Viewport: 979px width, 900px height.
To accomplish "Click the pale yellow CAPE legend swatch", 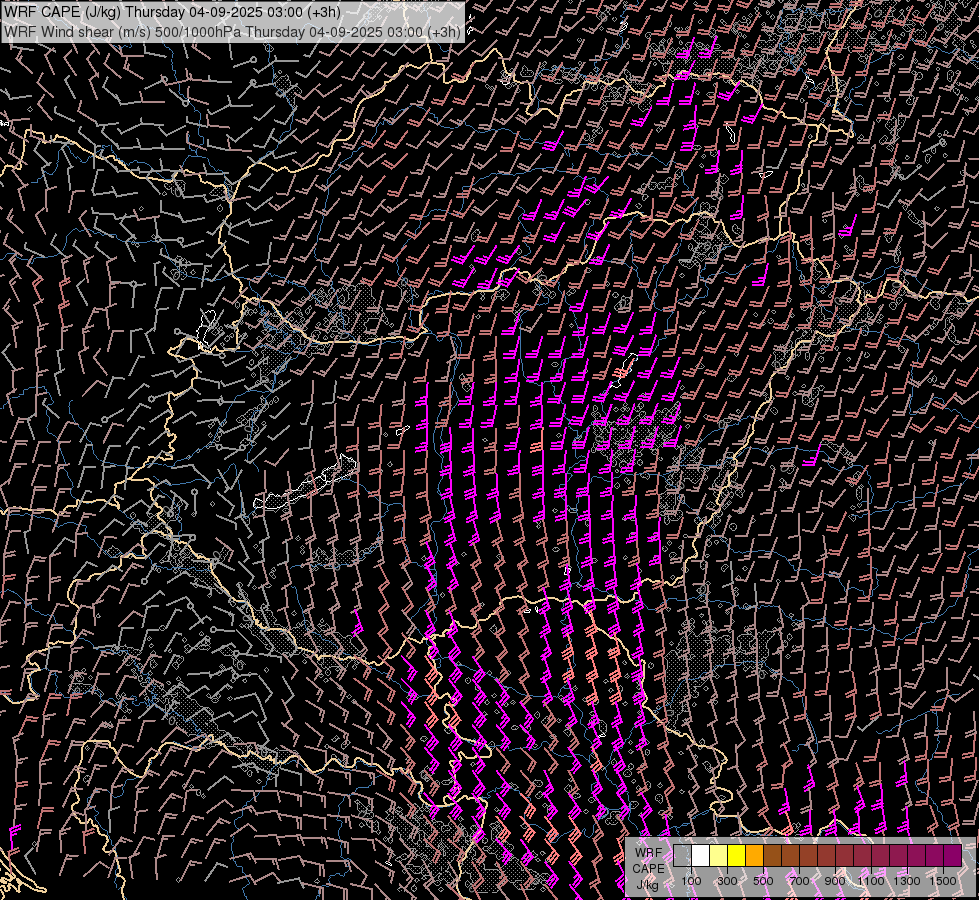I will tap(719, 856).
